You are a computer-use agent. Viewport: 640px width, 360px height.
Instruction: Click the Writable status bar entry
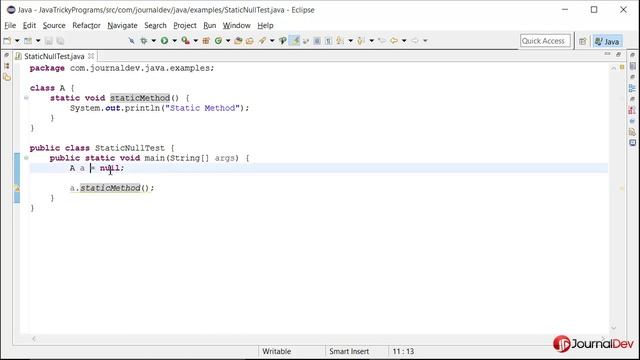pyautogui.click(x=276, y=351)
